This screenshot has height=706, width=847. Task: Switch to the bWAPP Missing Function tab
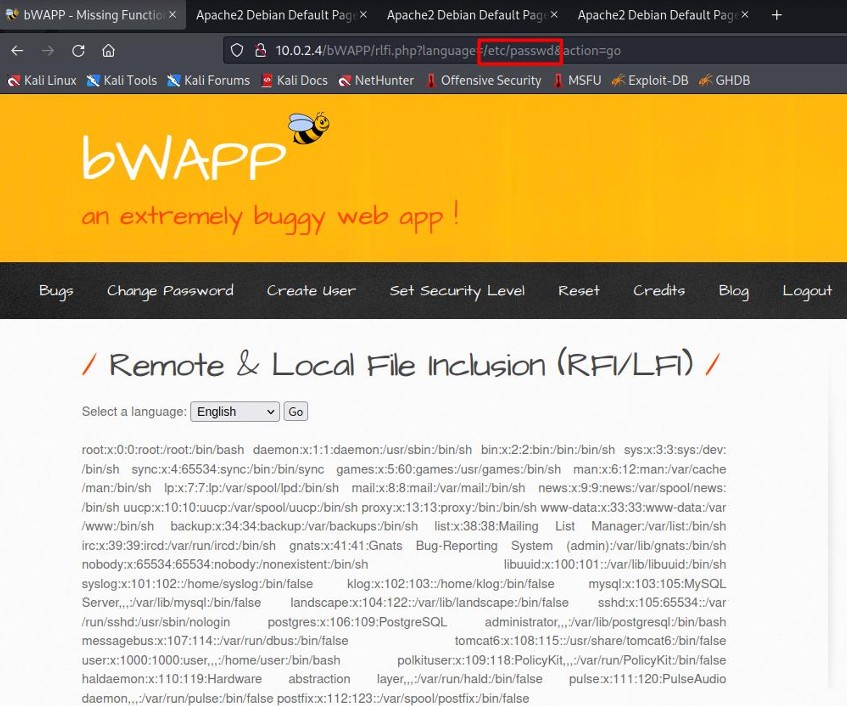pos(93,15)
